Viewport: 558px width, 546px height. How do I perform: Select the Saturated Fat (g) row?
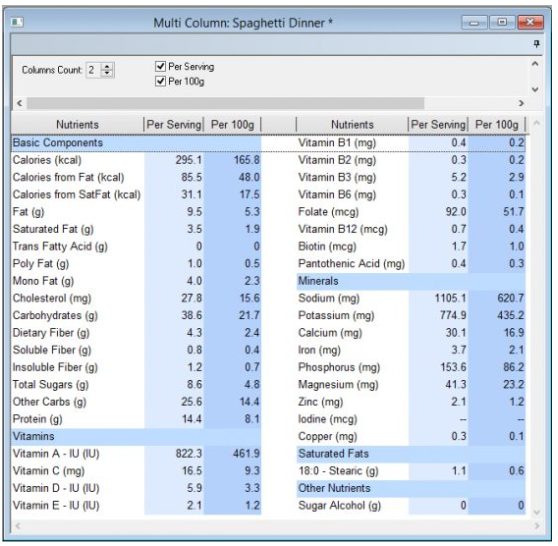pyautogui.click(x=136, y=229)
